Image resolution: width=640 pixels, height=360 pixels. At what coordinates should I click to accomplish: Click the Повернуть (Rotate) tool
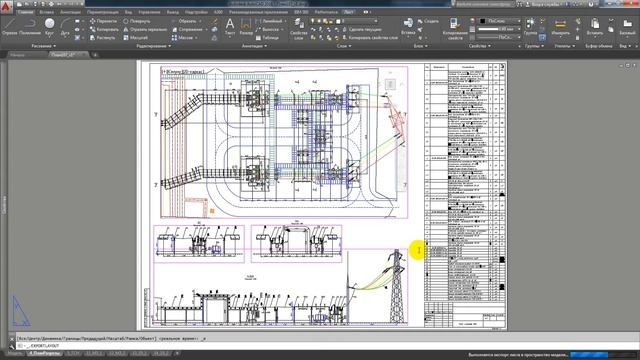(x=137, y=21)
